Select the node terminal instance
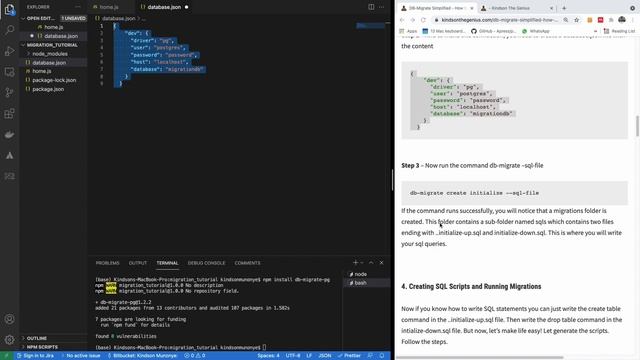The width and height of the screenshot is (640, 360). coord(367,274)
